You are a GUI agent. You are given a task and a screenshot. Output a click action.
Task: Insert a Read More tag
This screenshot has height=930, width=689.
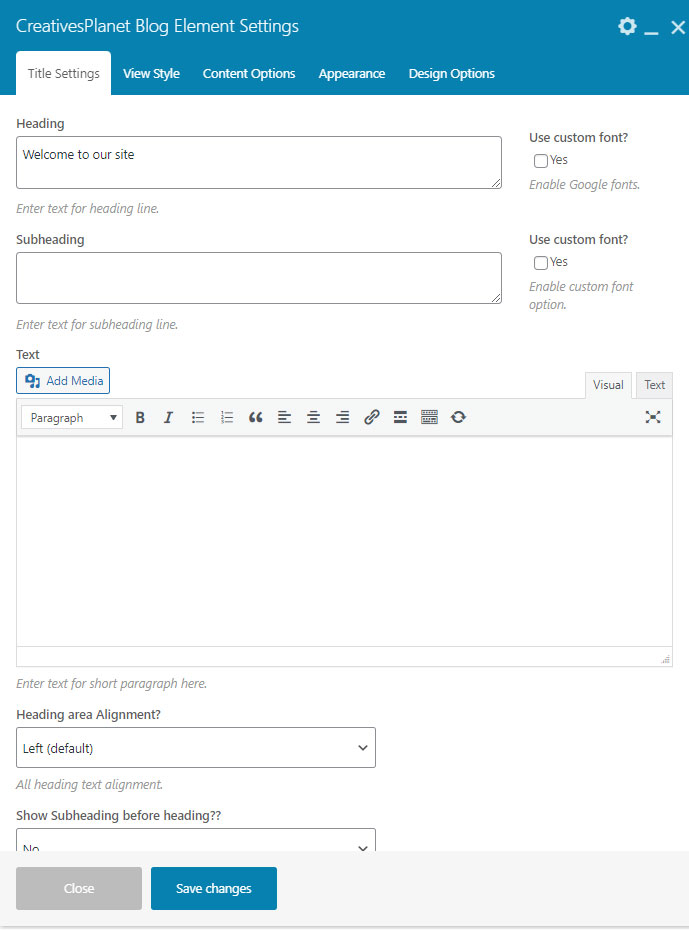400,418
